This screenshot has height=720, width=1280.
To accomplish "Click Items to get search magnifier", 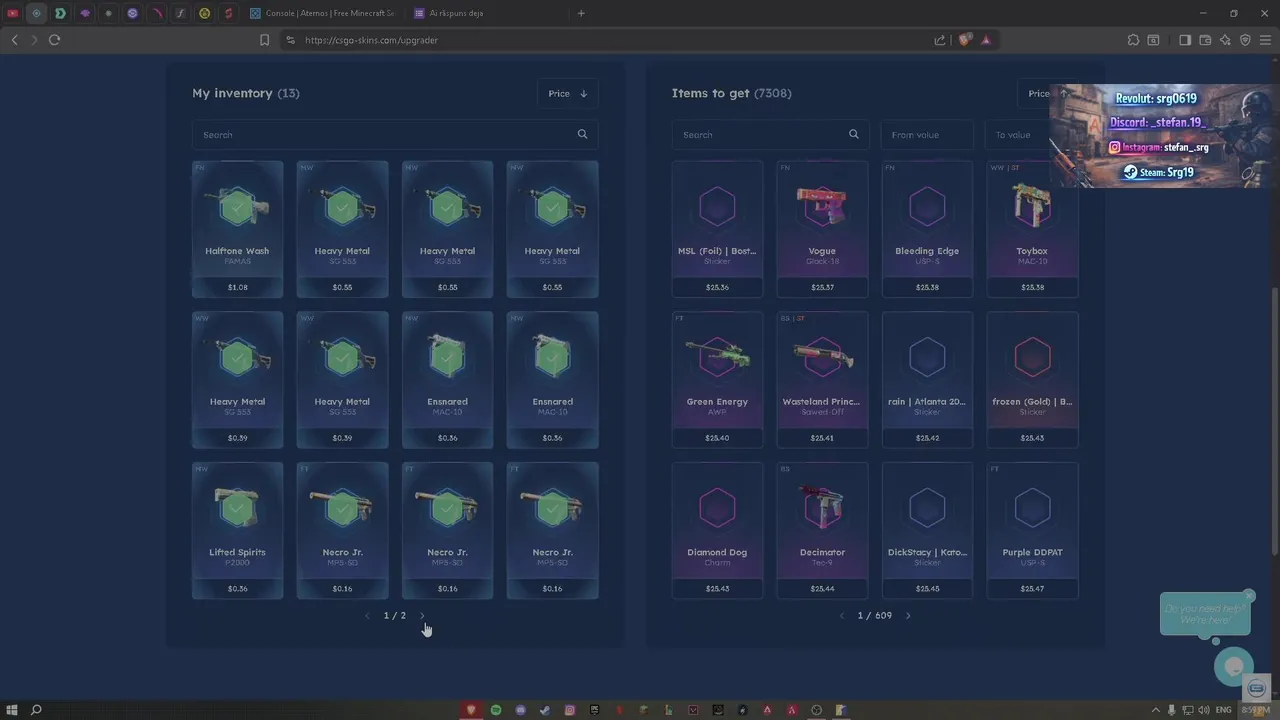I will point(853,134).
